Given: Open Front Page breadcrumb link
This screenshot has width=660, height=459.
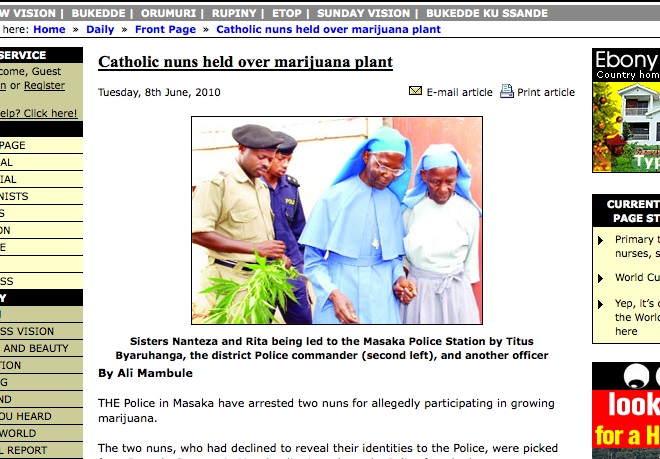Looking at the screenshot, I should [165, 29].
